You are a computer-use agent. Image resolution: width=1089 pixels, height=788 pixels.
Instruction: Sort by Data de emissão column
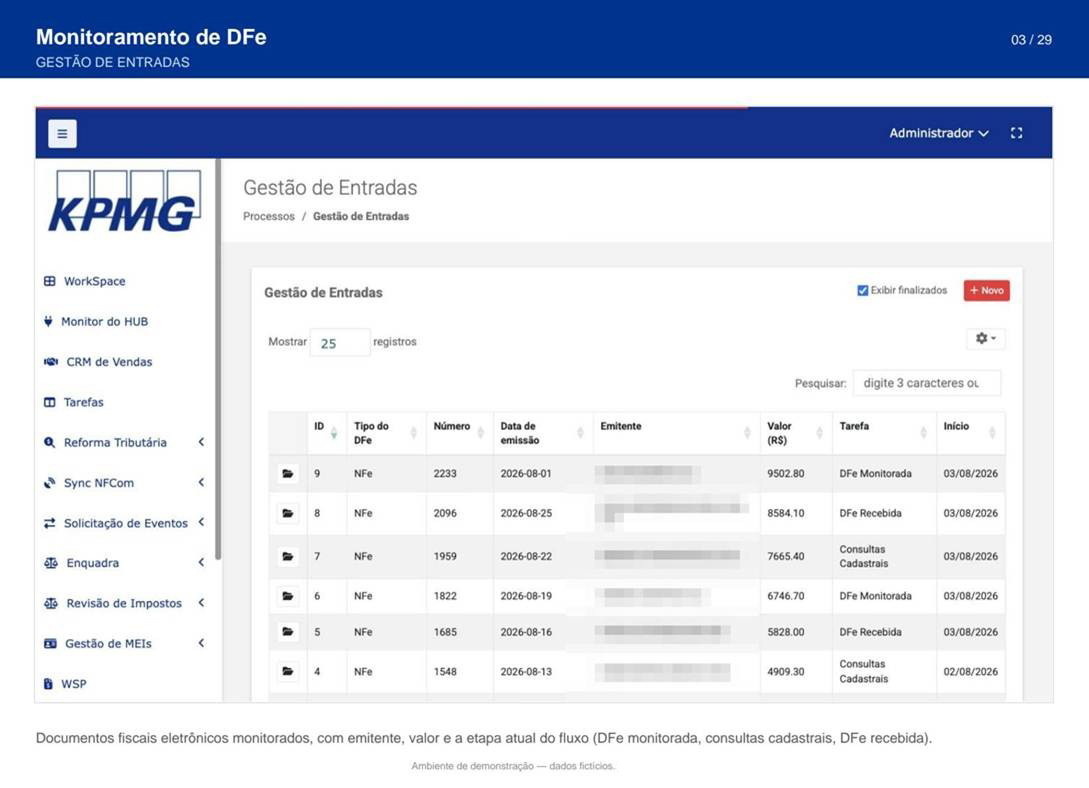(543, 433)
